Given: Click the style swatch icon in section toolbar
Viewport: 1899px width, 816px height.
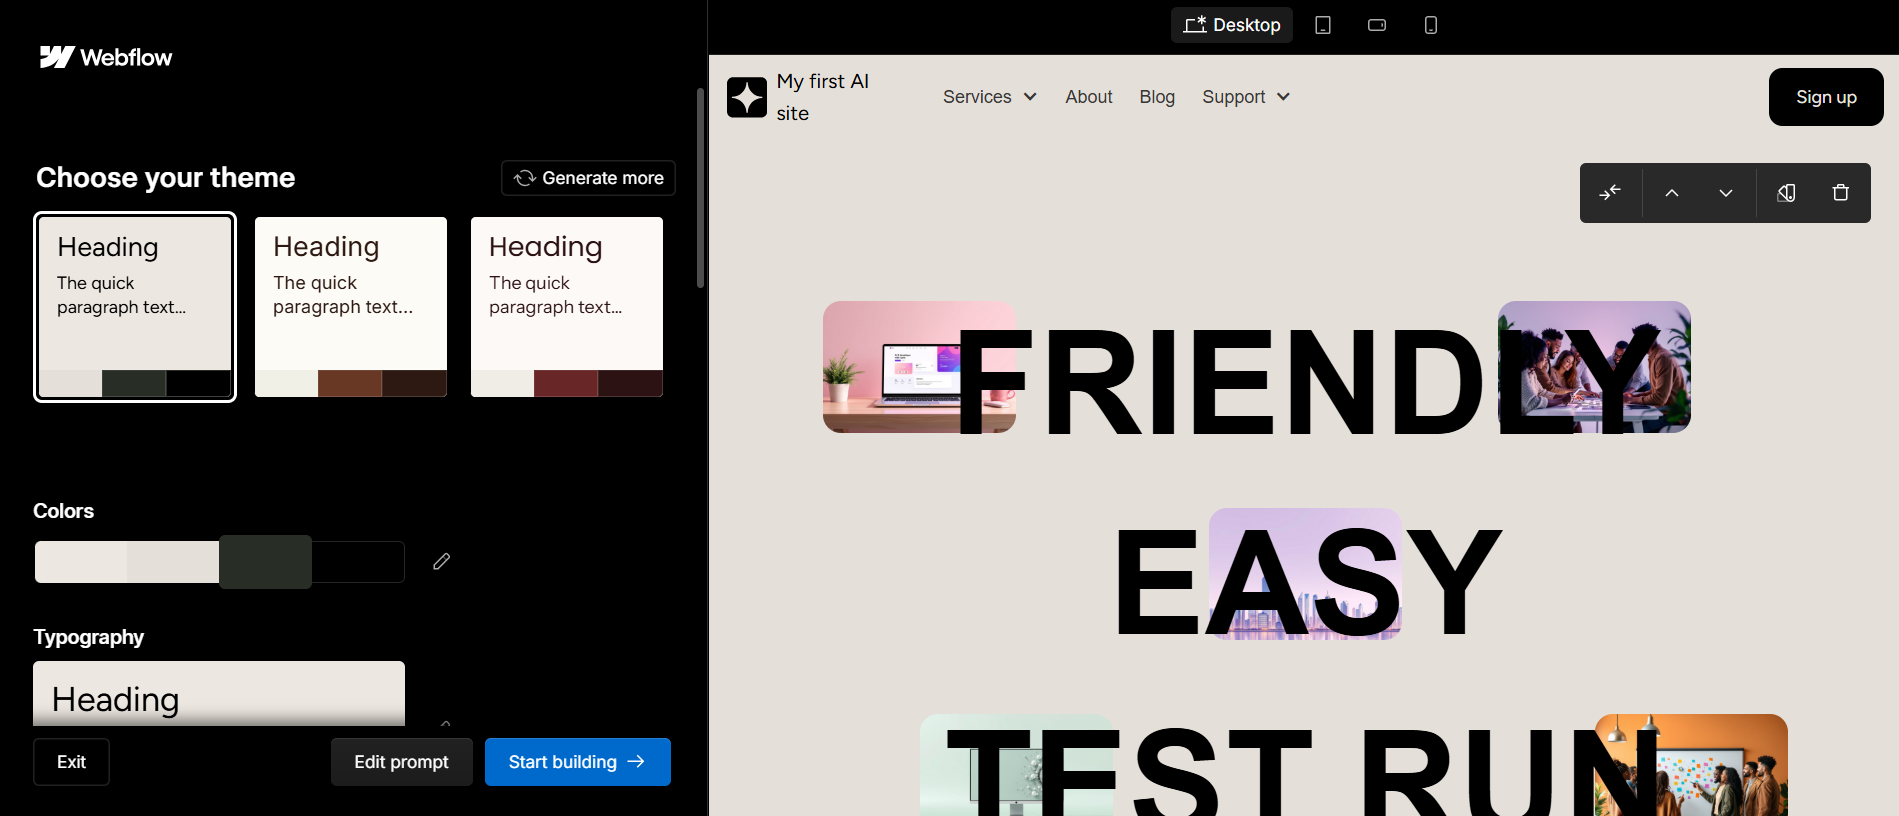Looking at the screenshot, I should pos(1787,193).
